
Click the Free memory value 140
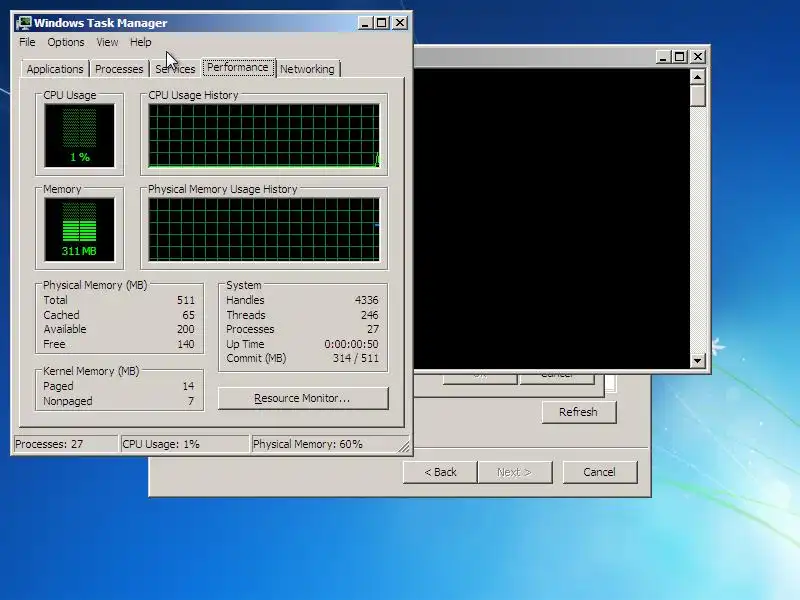point(186,344)
